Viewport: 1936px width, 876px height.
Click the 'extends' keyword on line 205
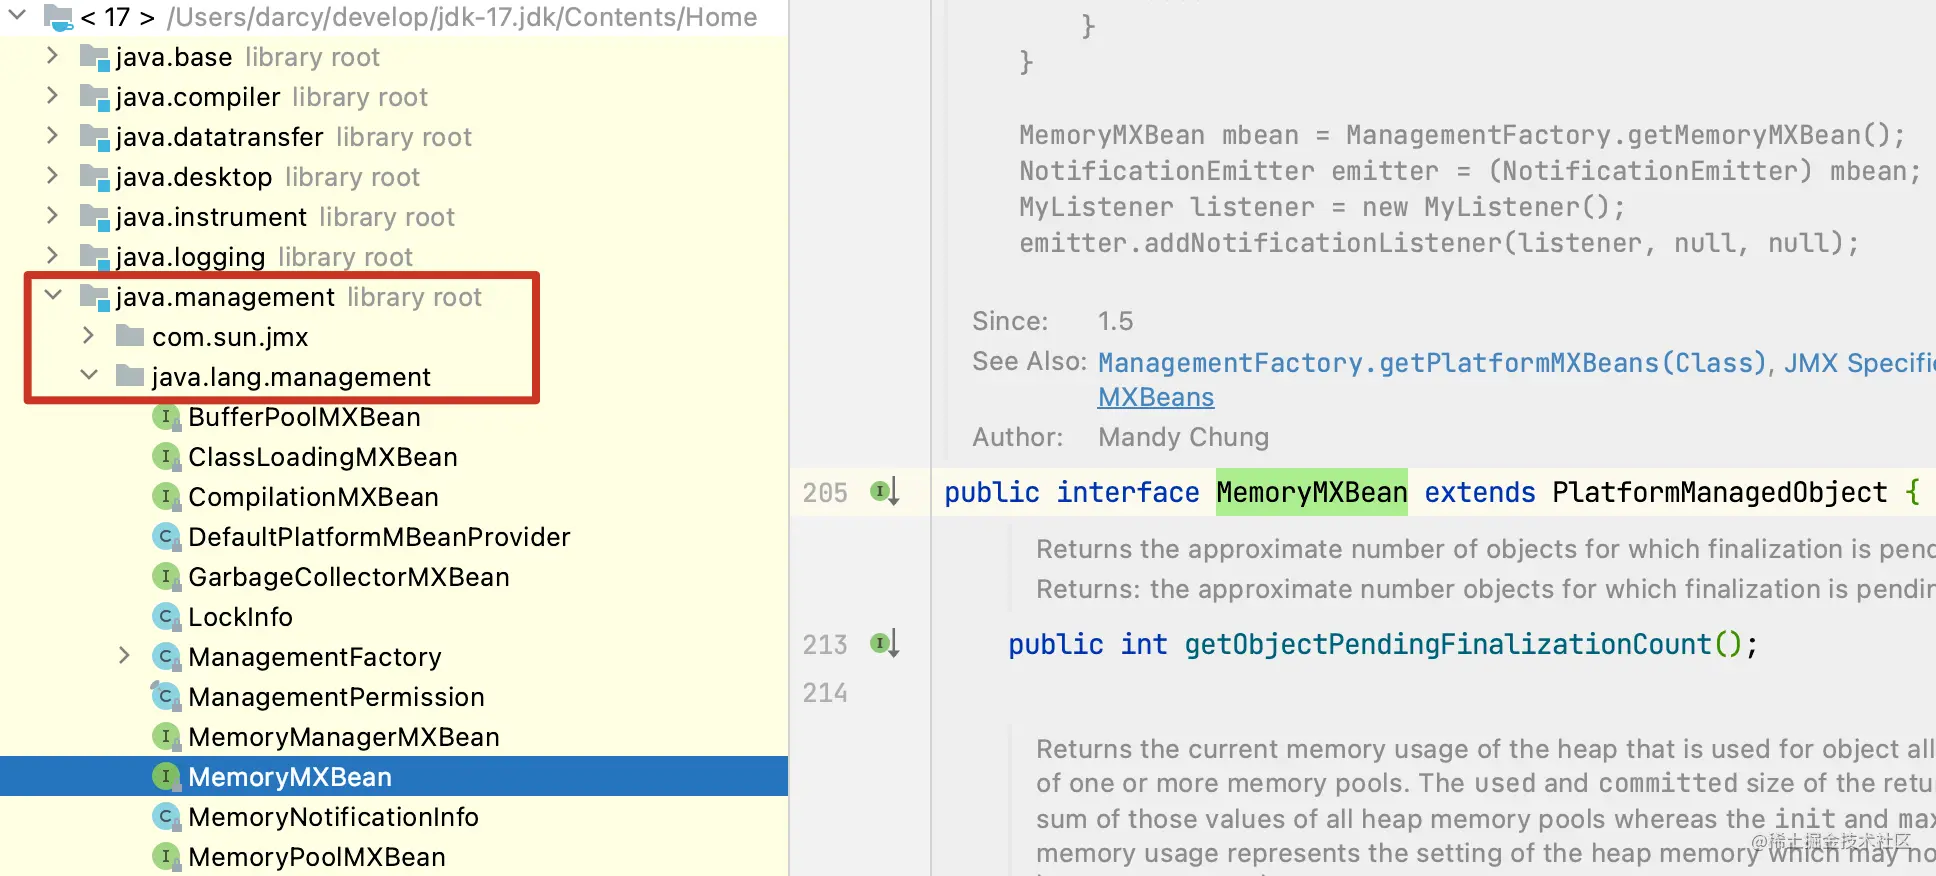pyautogui.click(x=1480, y=492)
